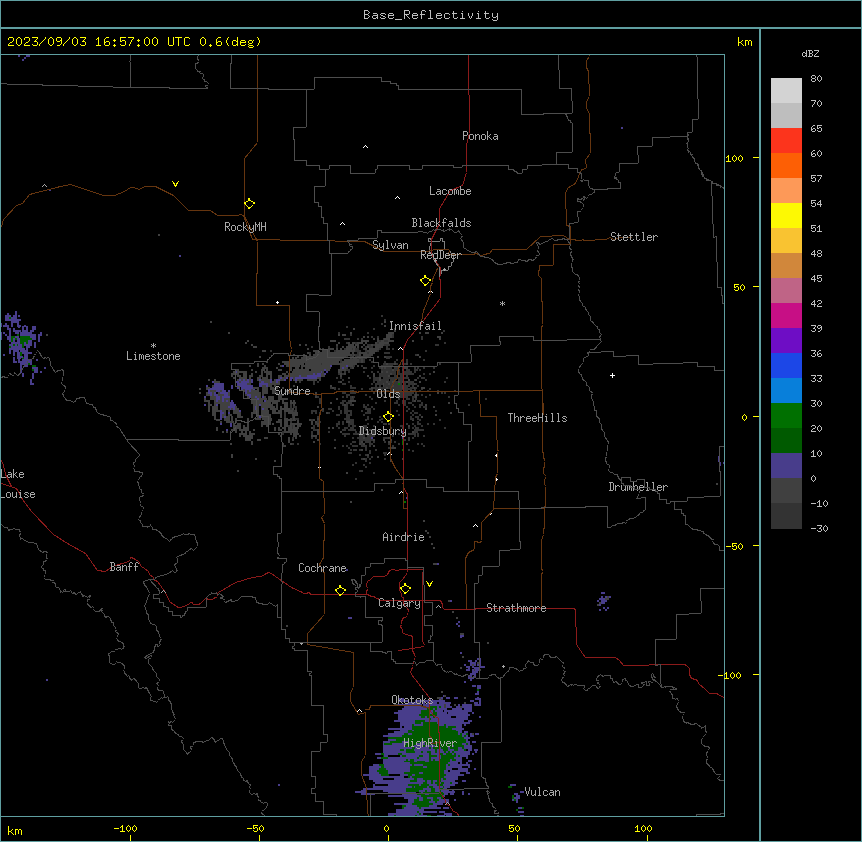
Task: Select the light gray 80-70 dBZ swatch
Action: [x=786, y=91]
